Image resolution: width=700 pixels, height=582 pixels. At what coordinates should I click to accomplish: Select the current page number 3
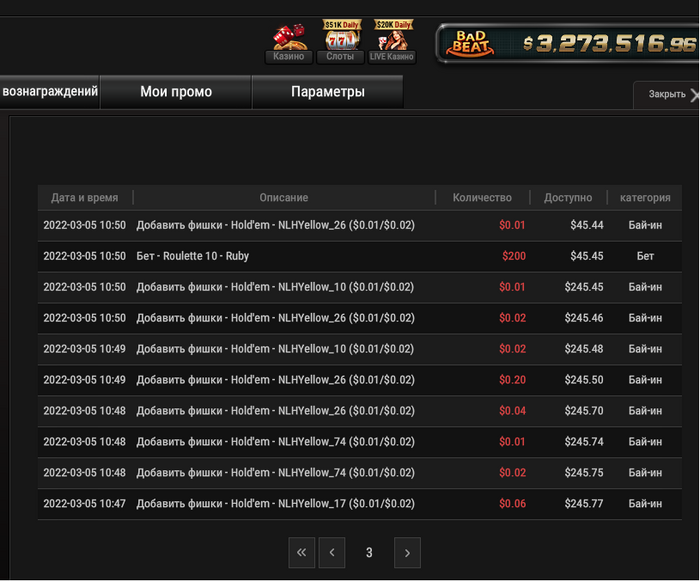[369, 553]
